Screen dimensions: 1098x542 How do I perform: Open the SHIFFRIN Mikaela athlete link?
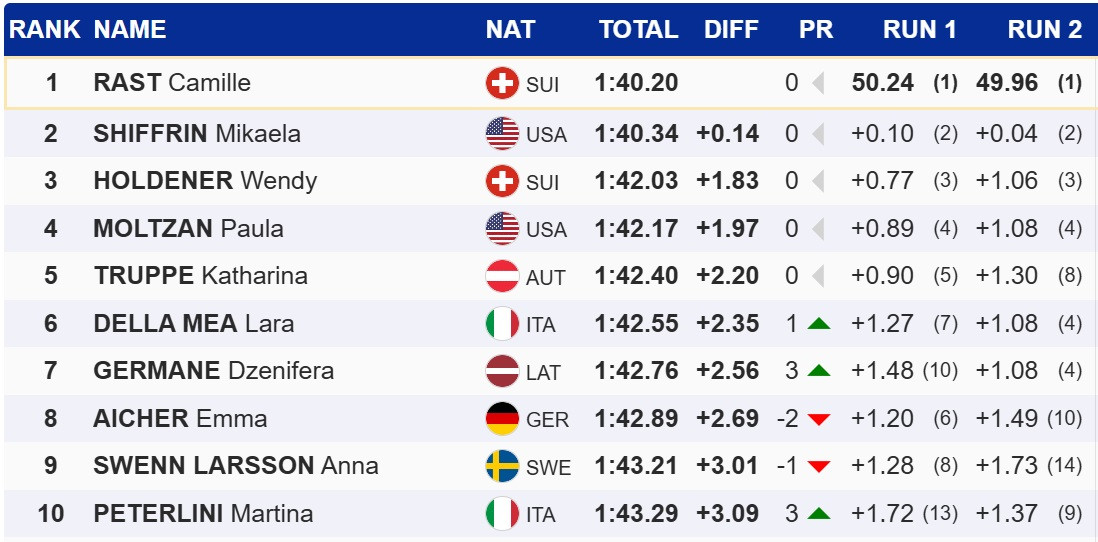point(196,133)
